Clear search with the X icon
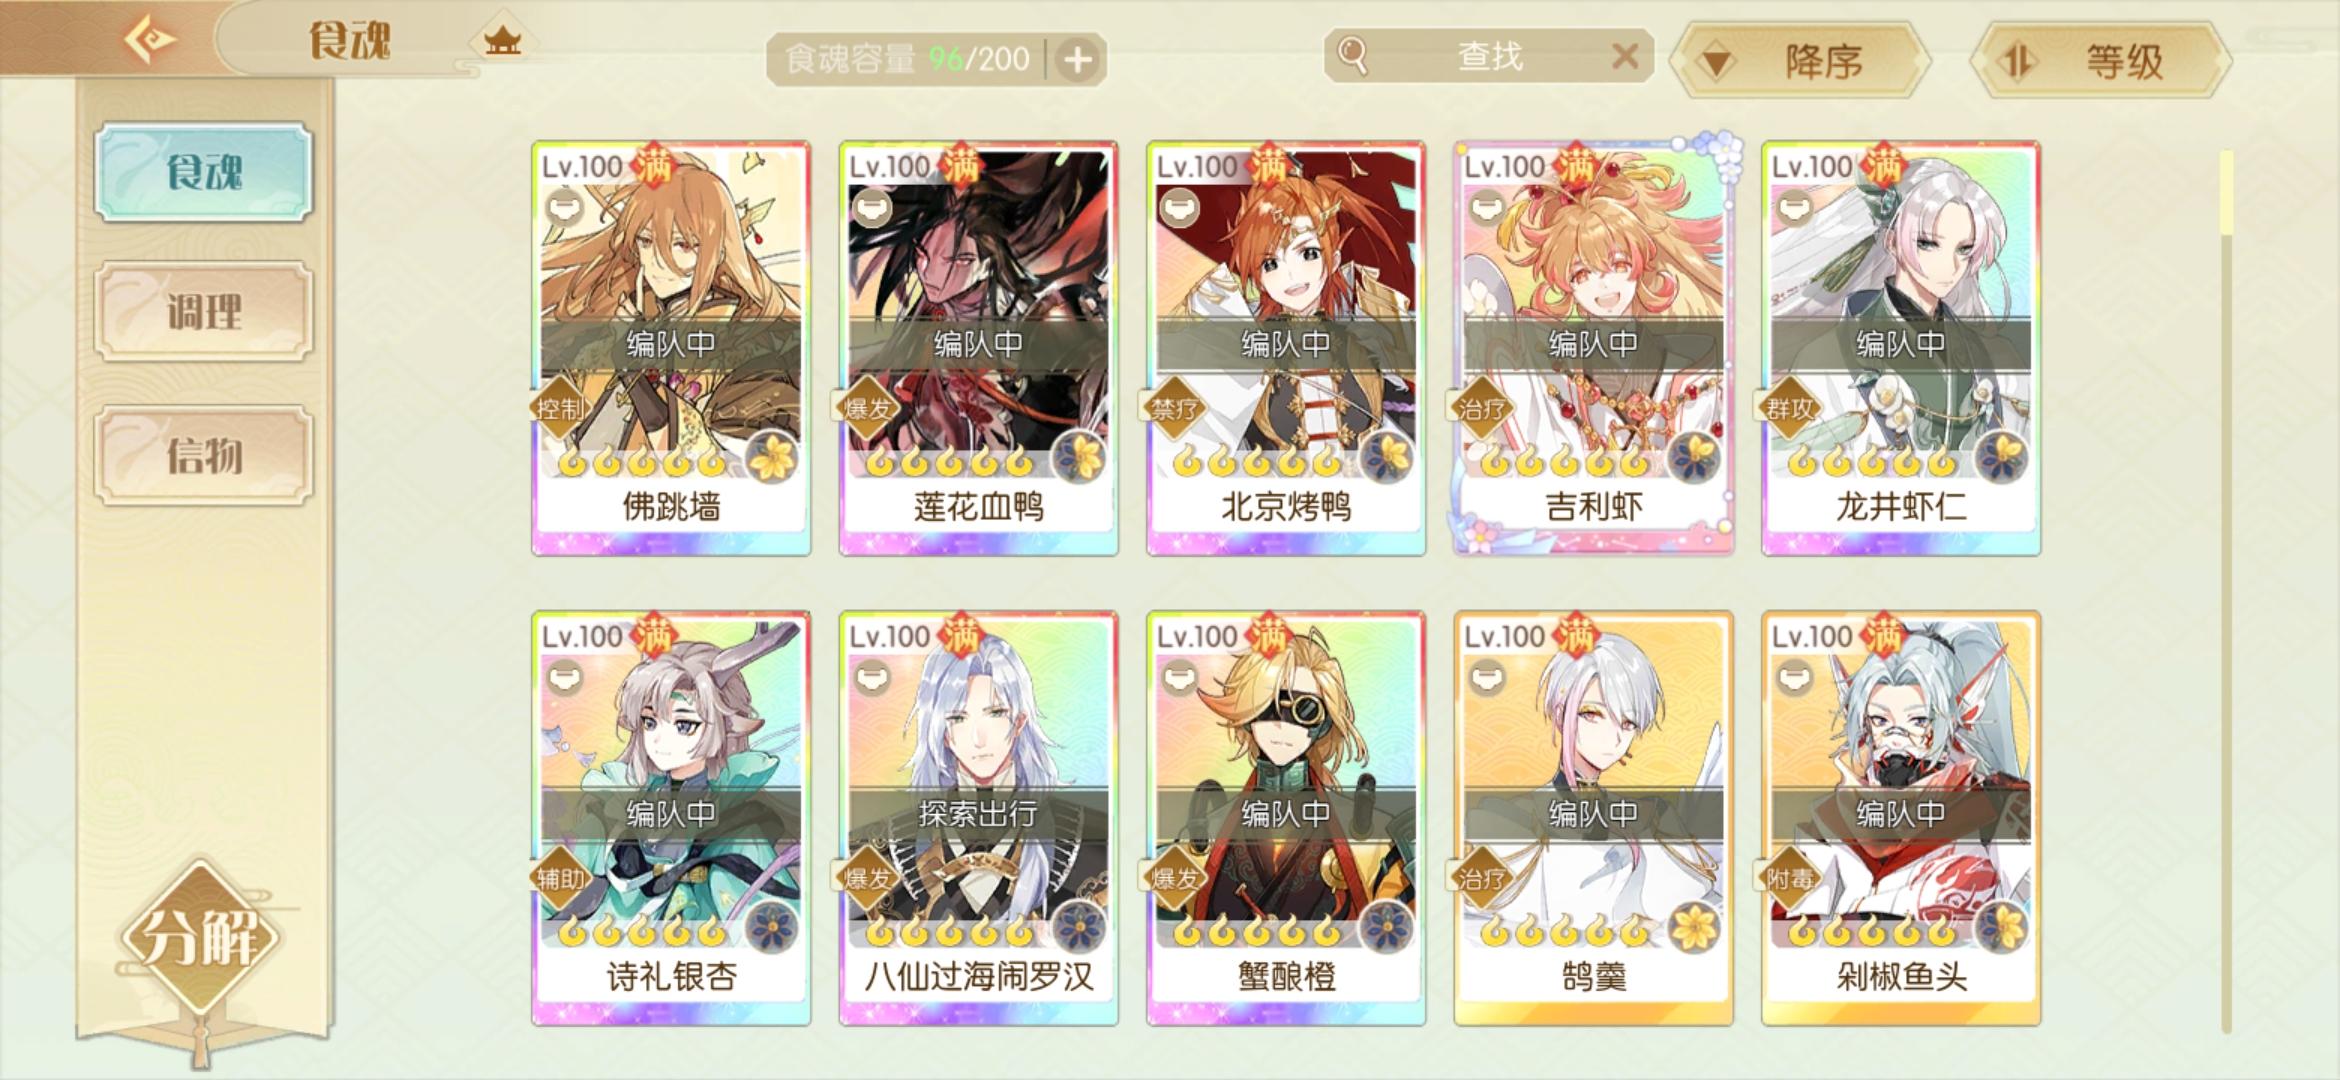This screenshot has width=2340, height=1080. (1625, 56)
